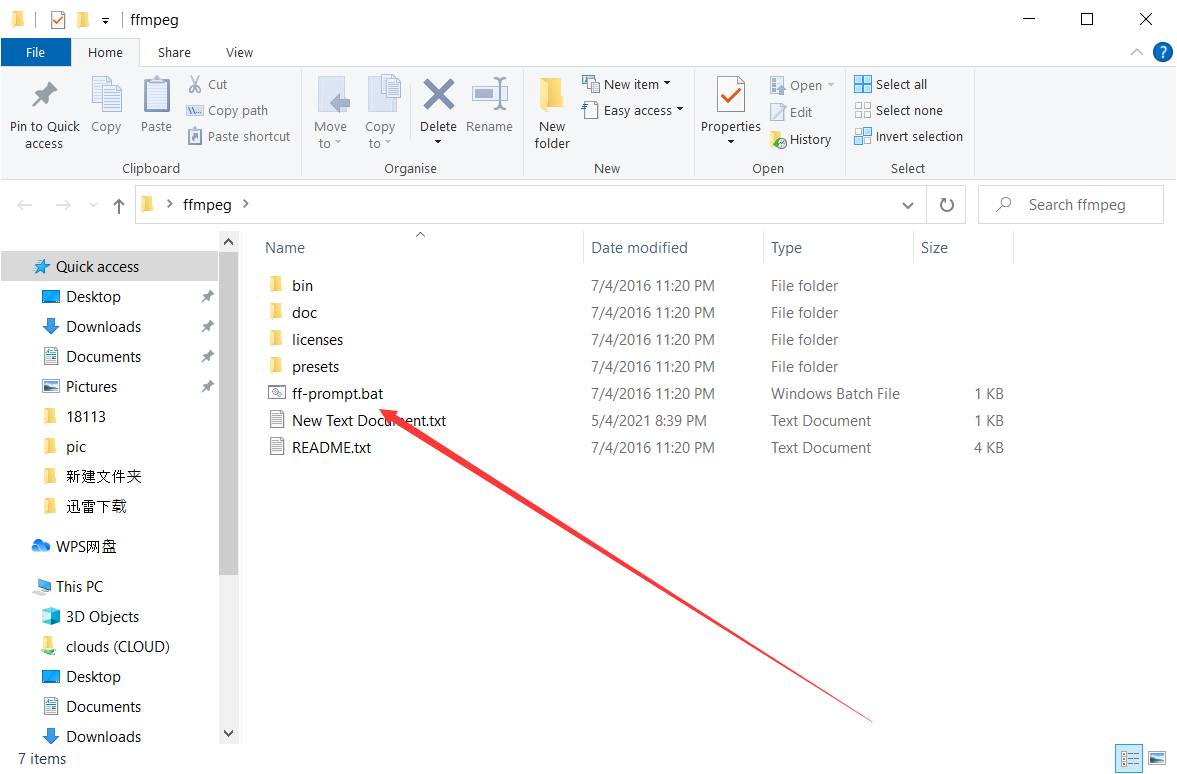Click Select all
Image resolution: width=1177 pixels, height=774 pixels.
(x=891, y=84)
